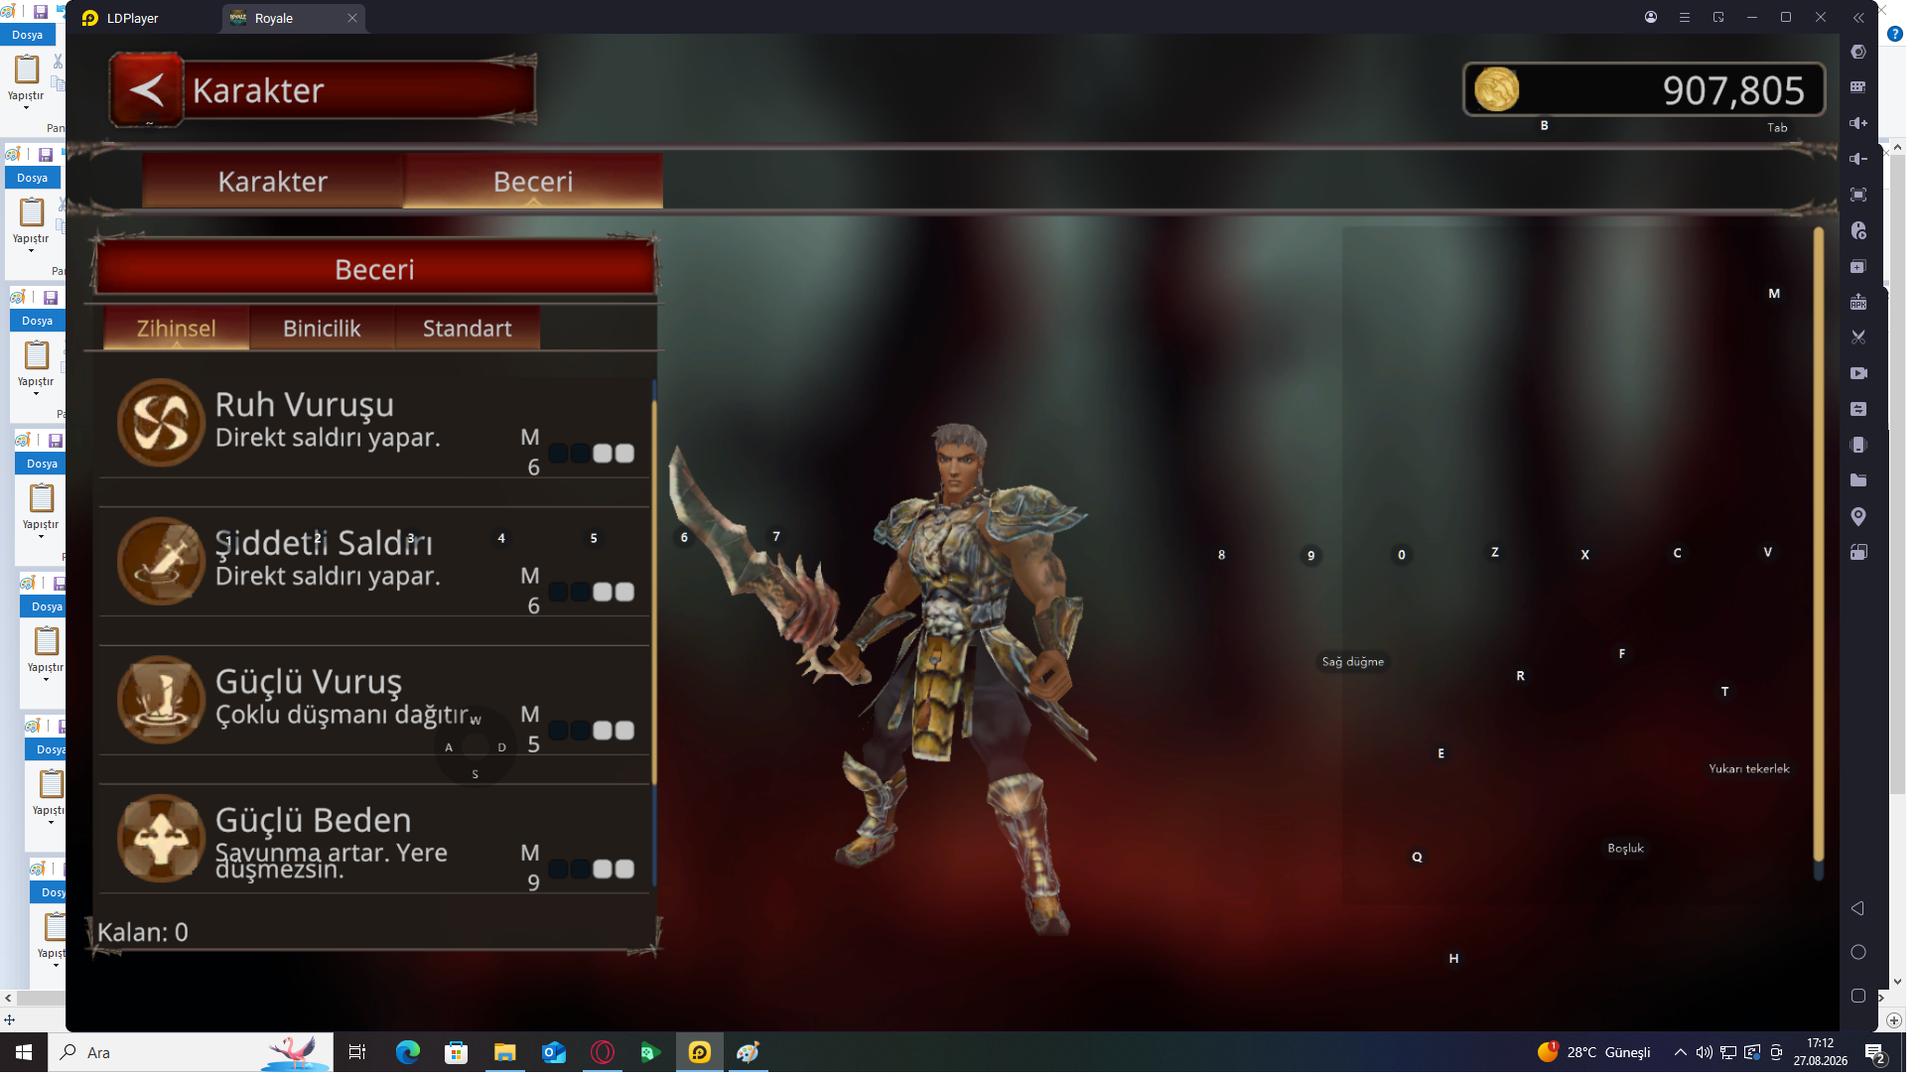Screen dimensions: 1920x1078
Task: Select the Güçlü Vuruş skill name
Action: (x=308, y=682)
